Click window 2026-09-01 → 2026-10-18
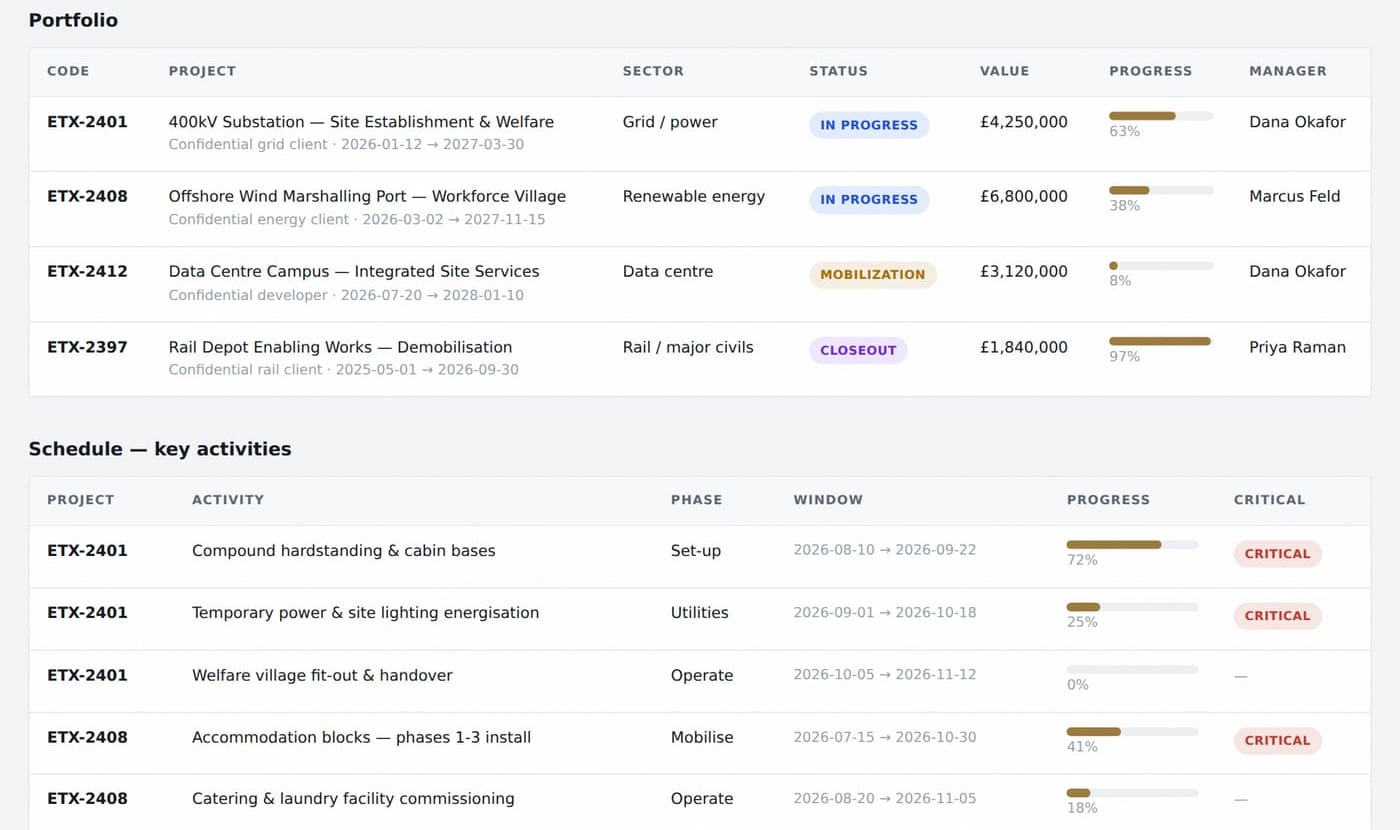 [x=884, y=612]
